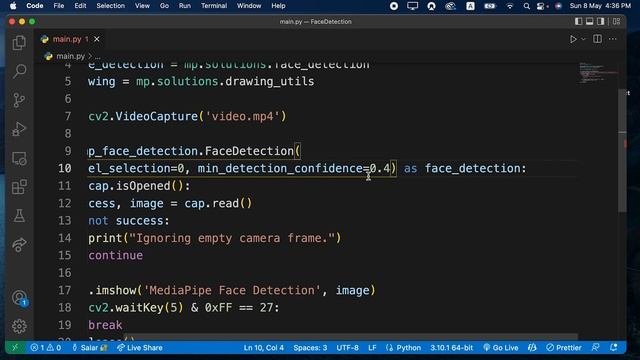Click line number 14 in gutter
This screenshot has height=360, width=640.
coord(64,238)
